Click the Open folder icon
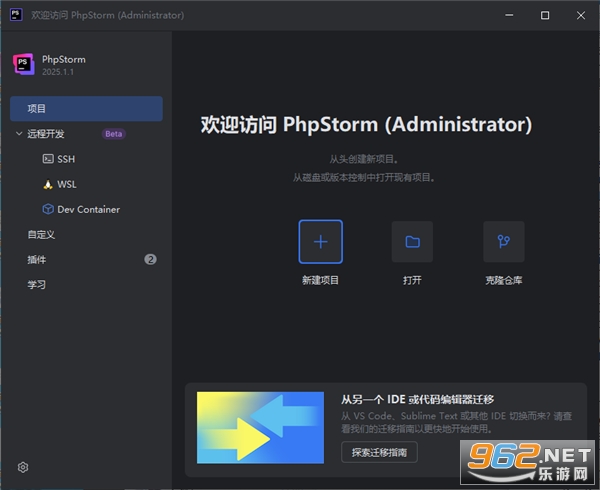The width and height of the screenshot is (600, 490). pyautogui.click(x=412, y=242)
